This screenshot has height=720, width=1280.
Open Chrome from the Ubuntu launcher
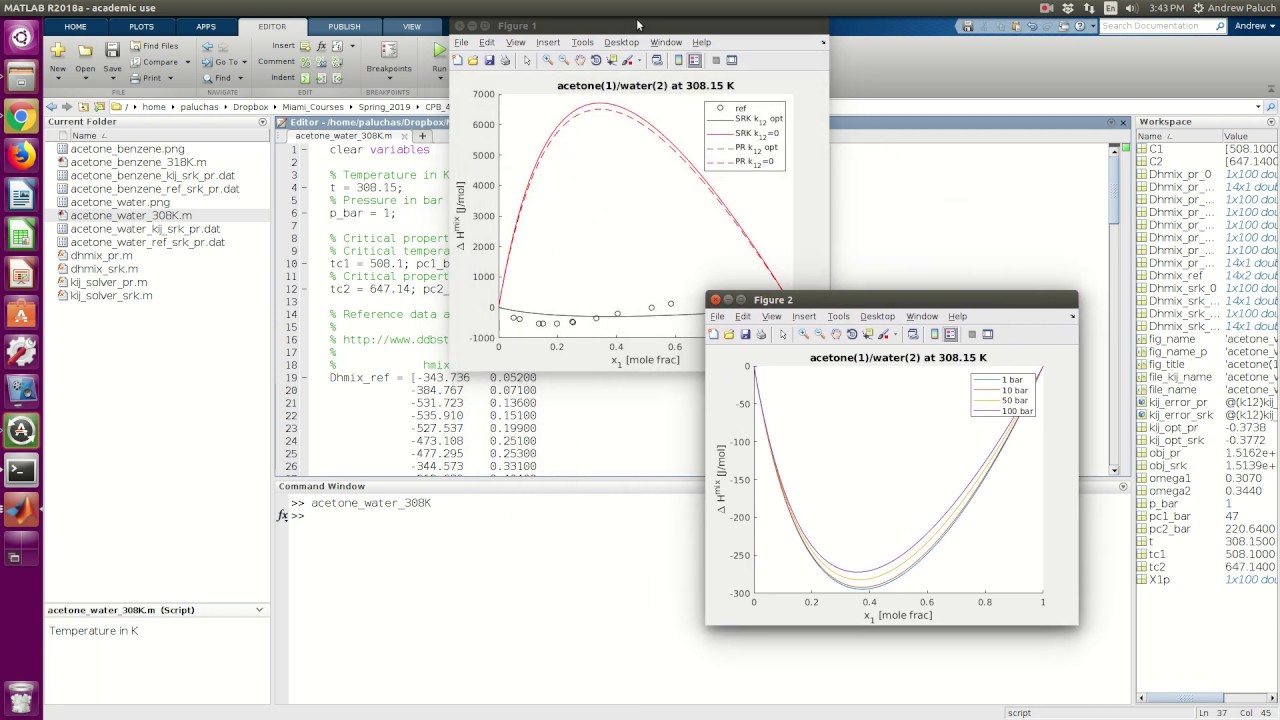21,116
